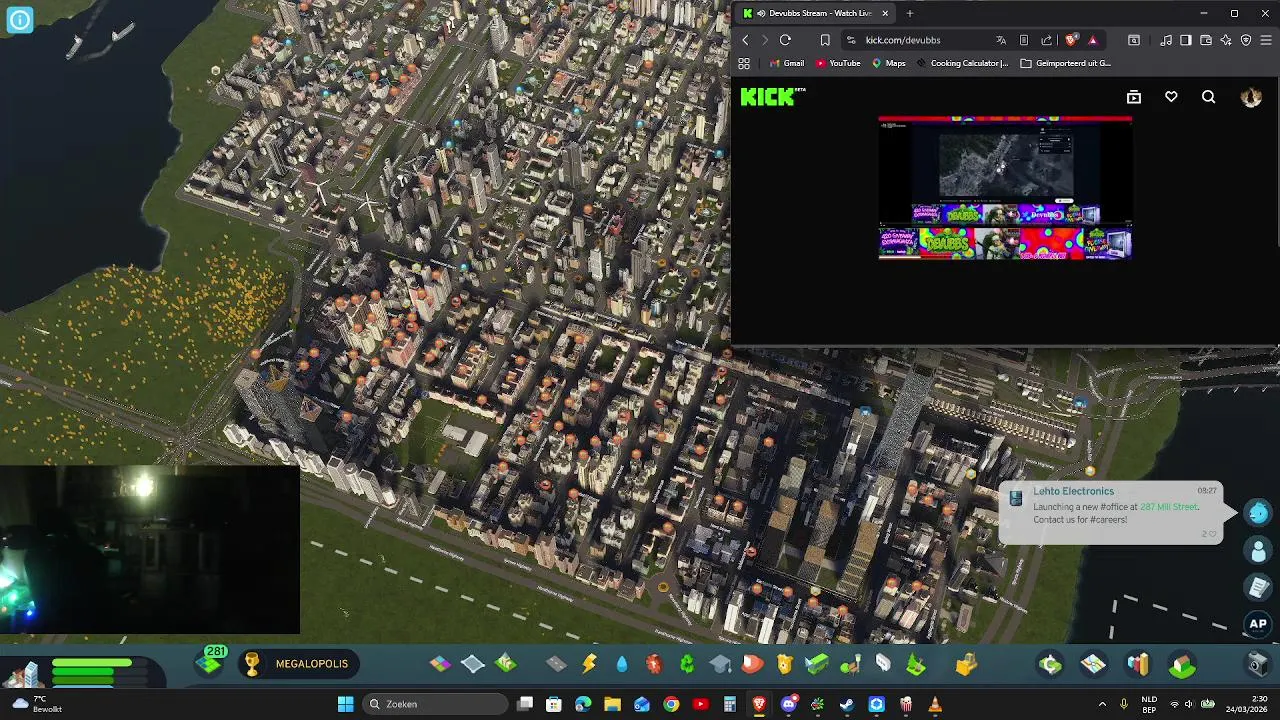Reload the kick.com page
The image size is (1280, 720).
point(785,40)
